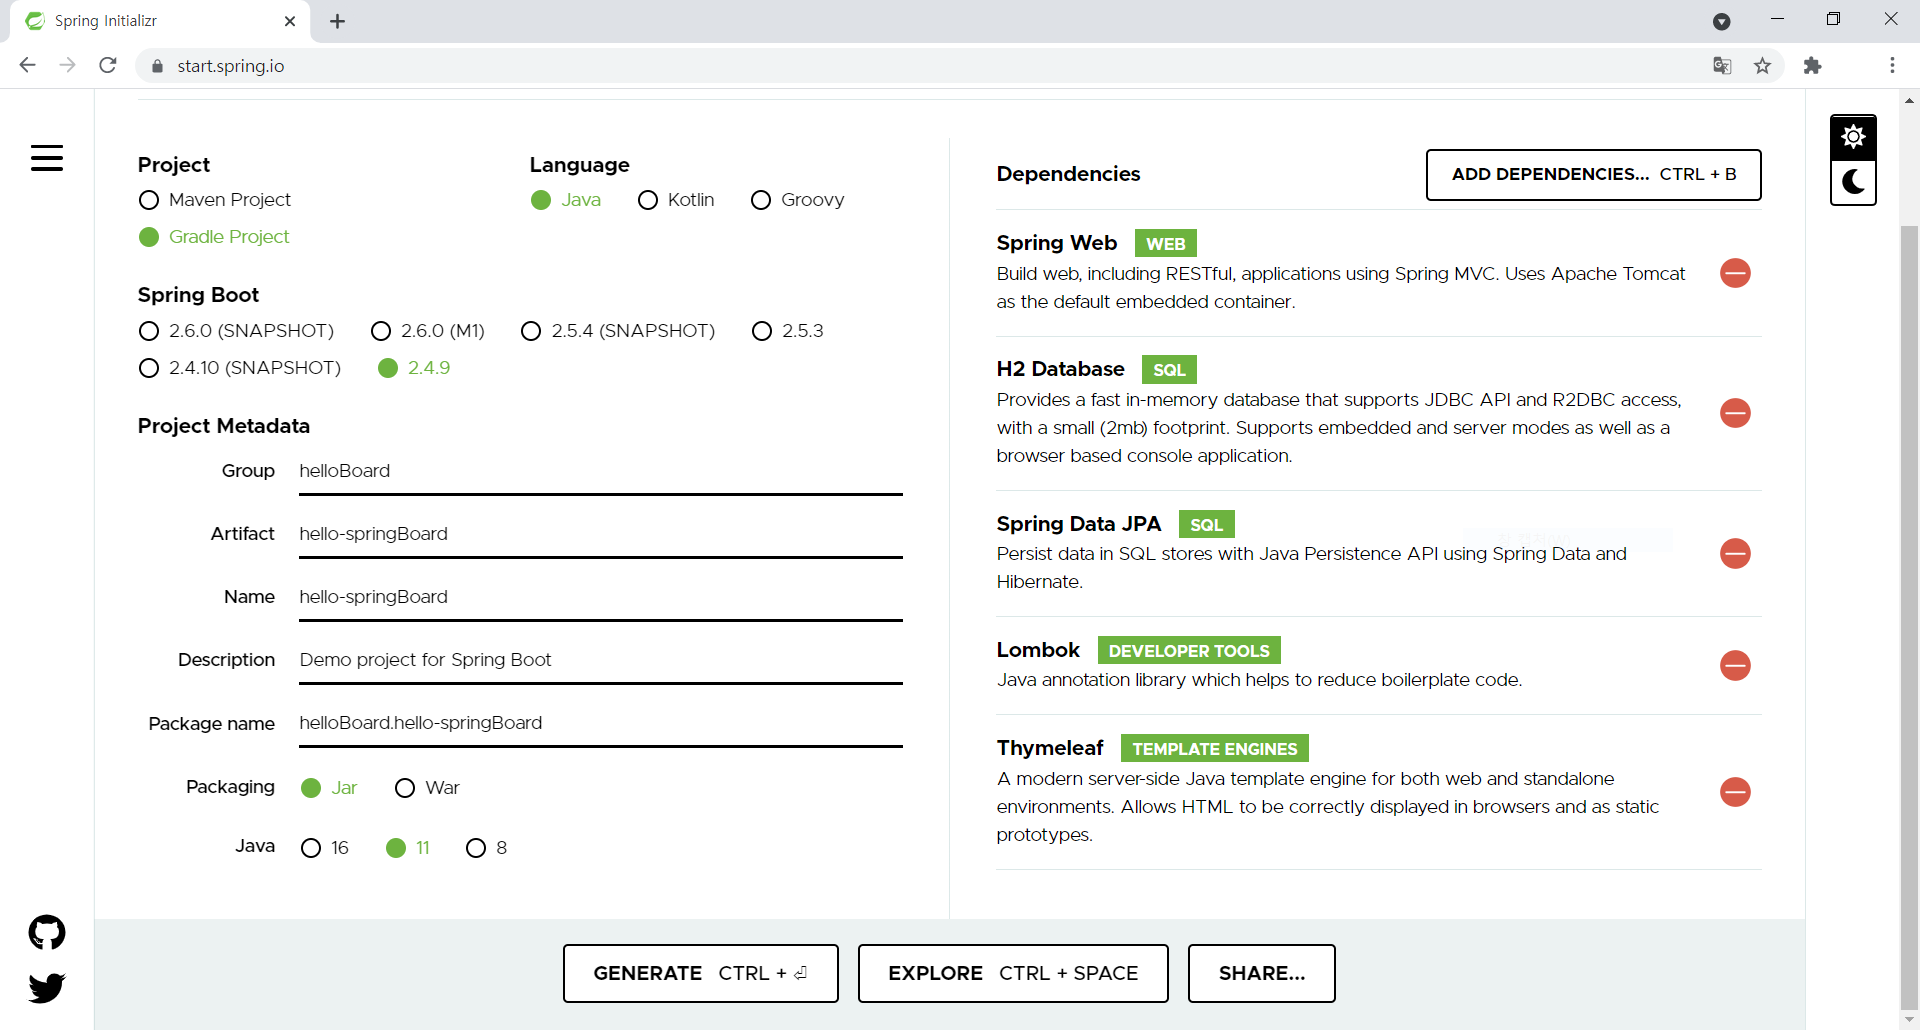Edit the Package name field
The image size is (1920, 1030).
600,723
